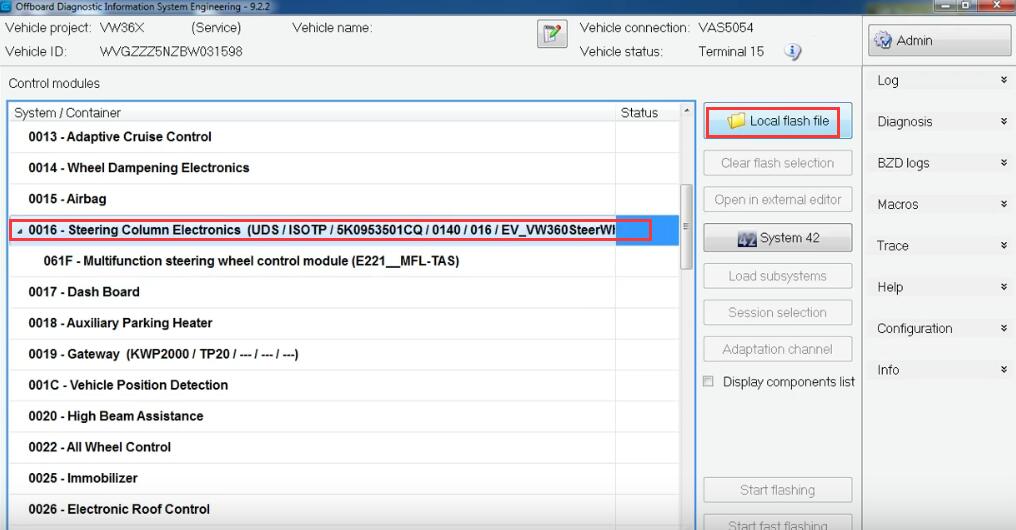Open the Configuration sidebar menu

pos(940,328)
